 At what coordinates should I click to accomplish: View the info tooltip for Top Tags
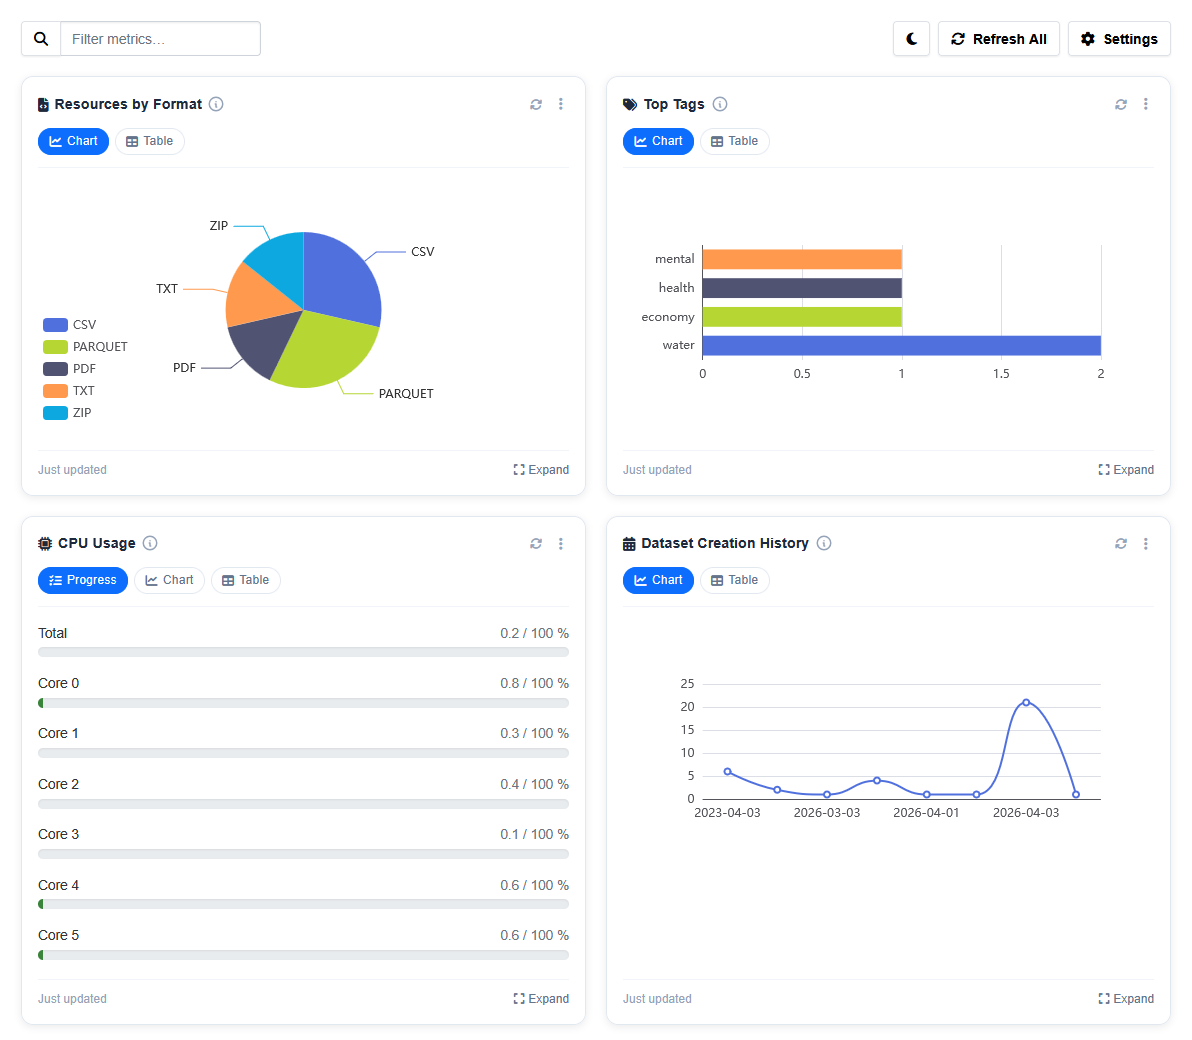pyautogui.click(x=721, y=104)
